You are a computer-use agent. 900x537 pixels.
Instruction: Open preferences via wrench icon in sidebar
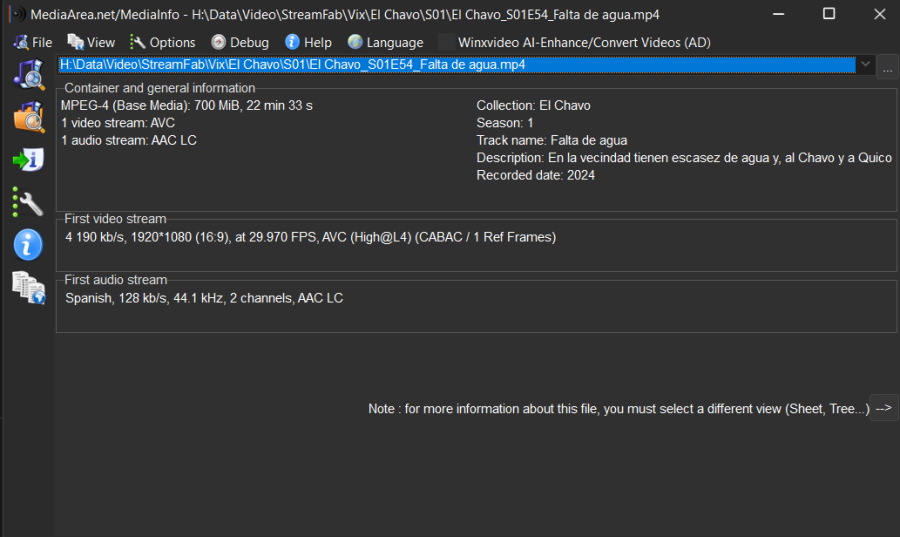(28, 202)
